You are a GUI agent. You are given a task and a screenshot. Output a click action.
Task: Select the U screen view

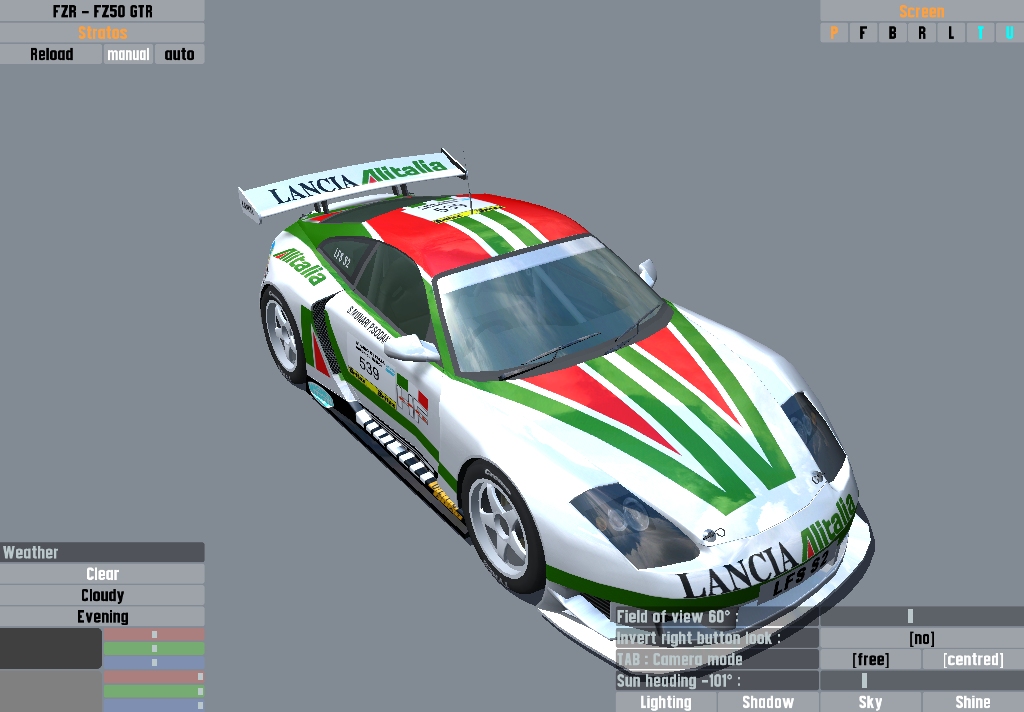tap(1010, 33)
